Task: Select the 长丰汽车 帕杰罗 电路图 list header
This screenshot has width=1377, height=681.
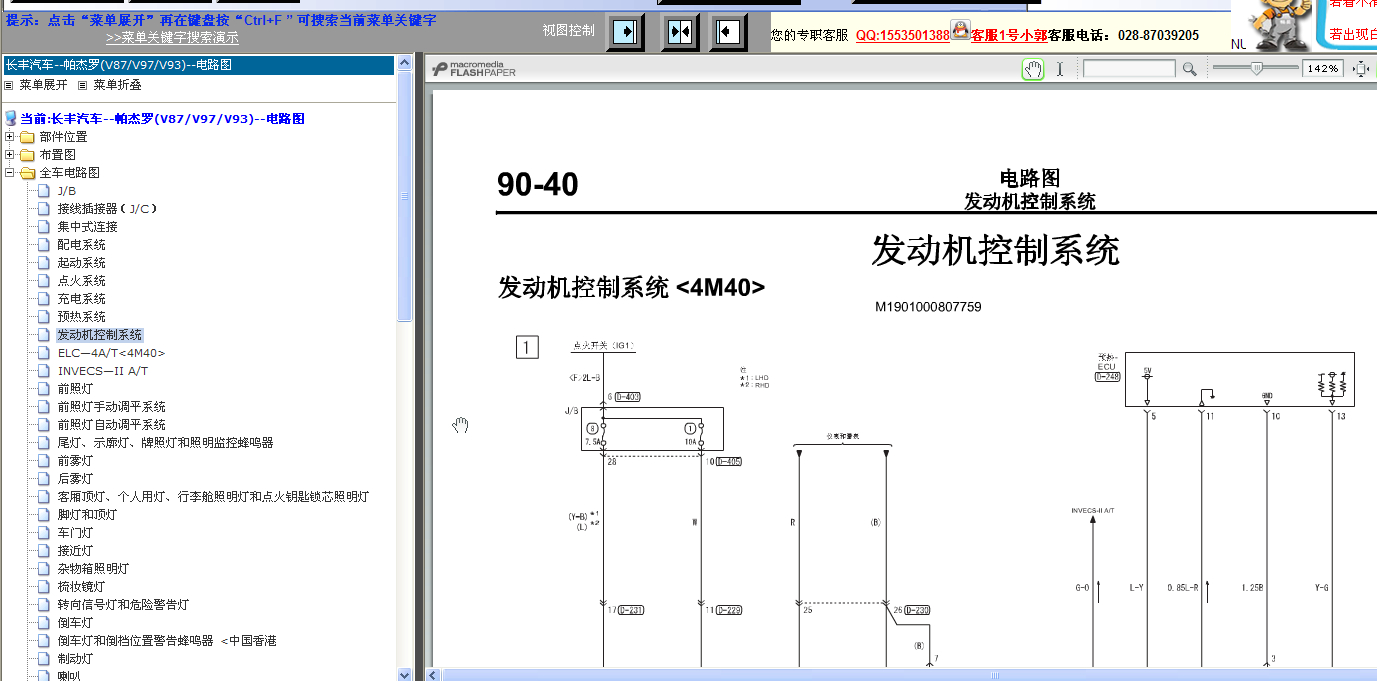Action: 199,65
